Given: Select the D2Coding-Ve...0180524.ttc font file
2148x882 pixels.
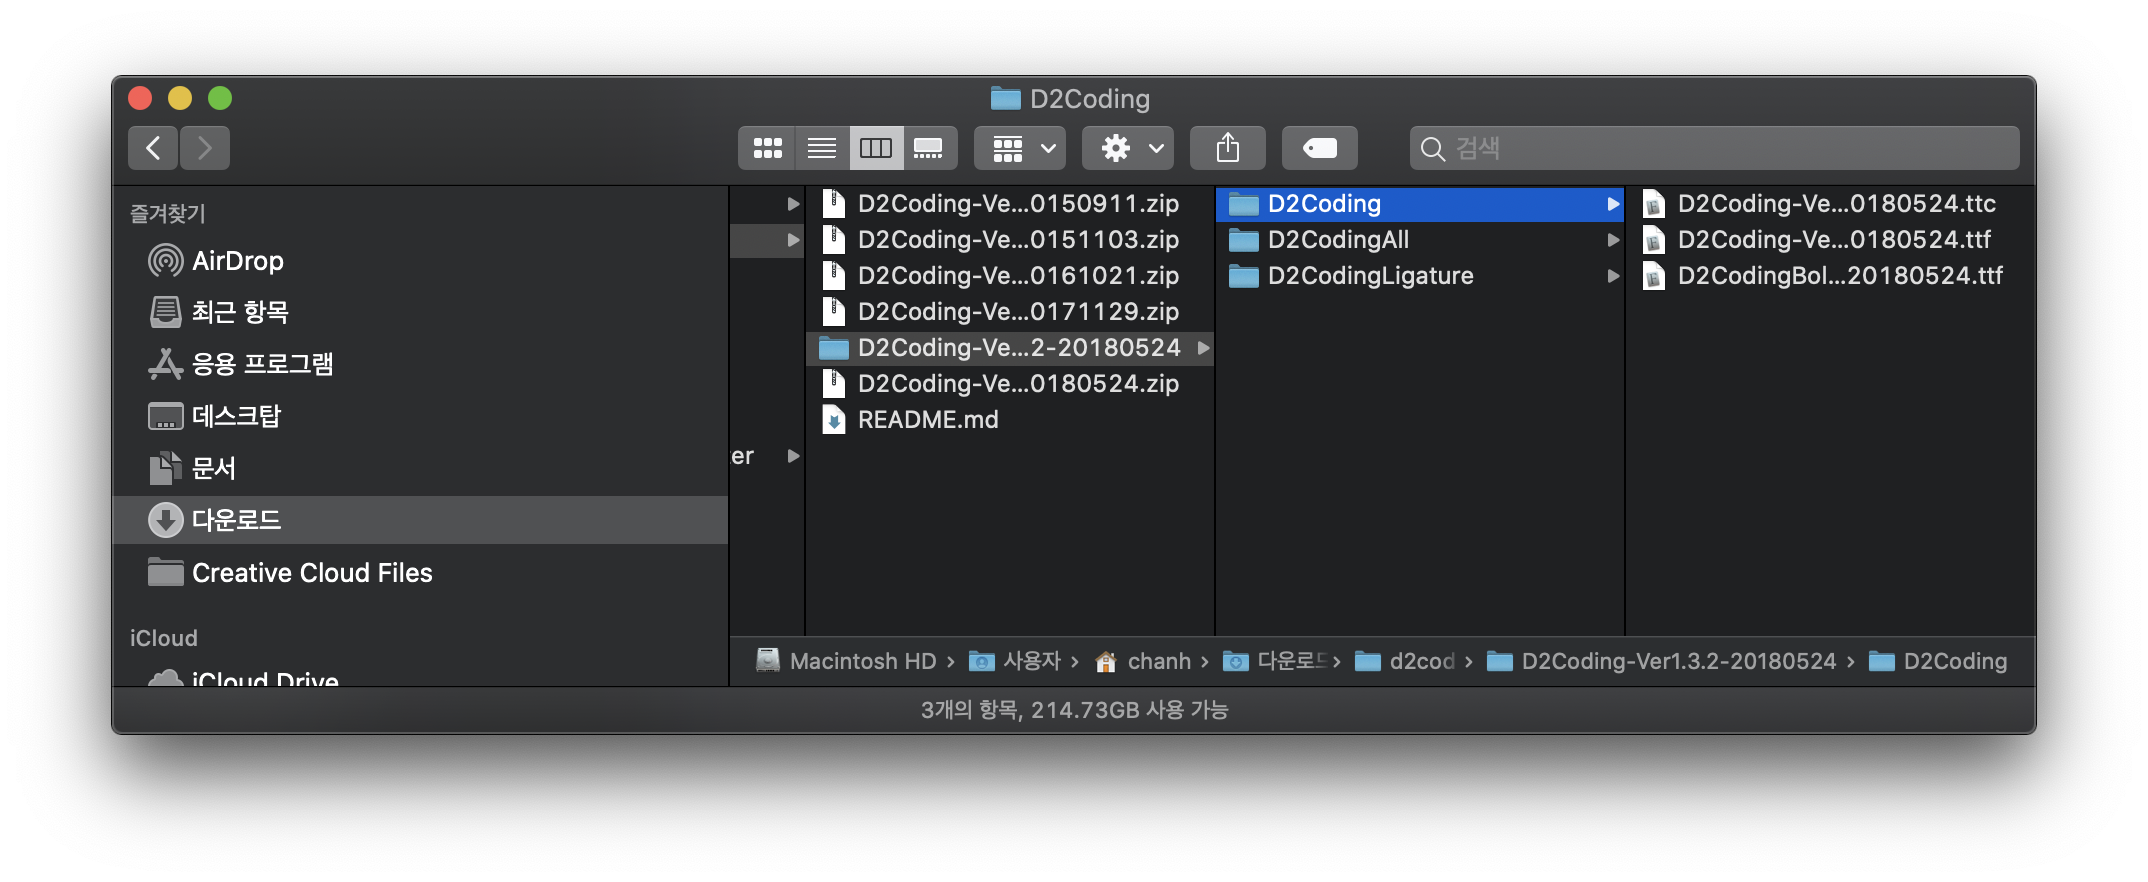Looking at the screenshot, I should point(1830,204).
